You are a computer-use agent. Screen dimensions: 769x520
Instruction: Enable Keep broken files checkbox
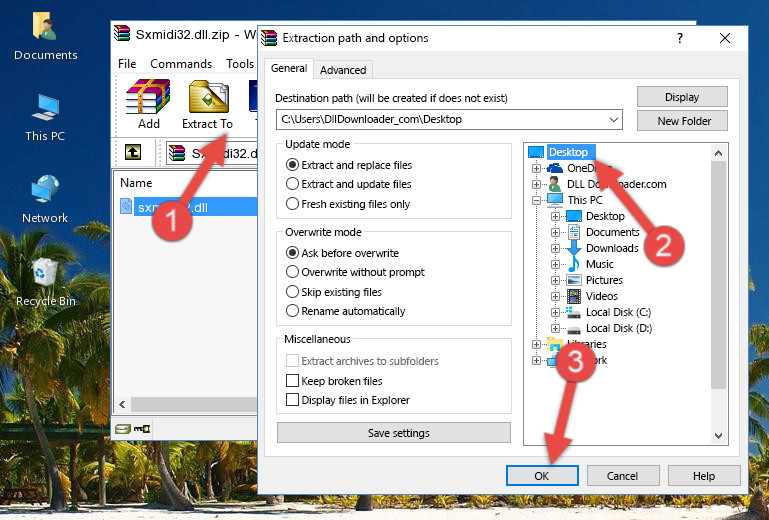(292, 381)
